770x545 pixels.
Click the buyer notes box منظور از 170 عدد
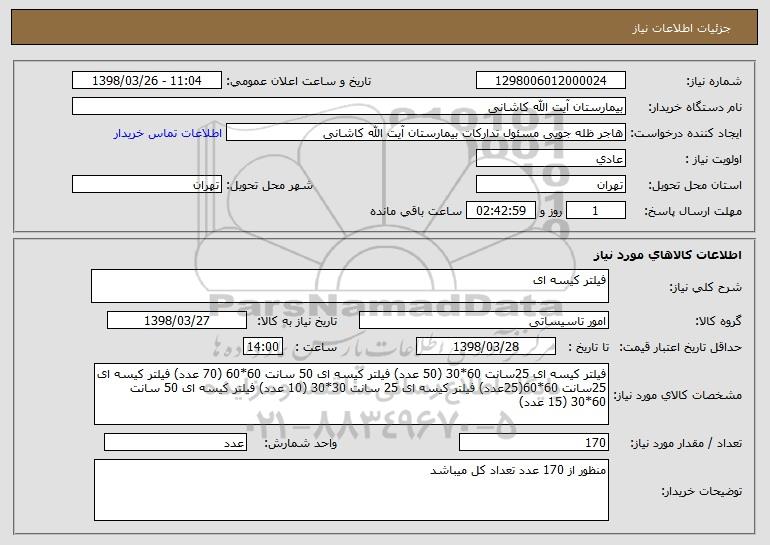tap(351, 490)
